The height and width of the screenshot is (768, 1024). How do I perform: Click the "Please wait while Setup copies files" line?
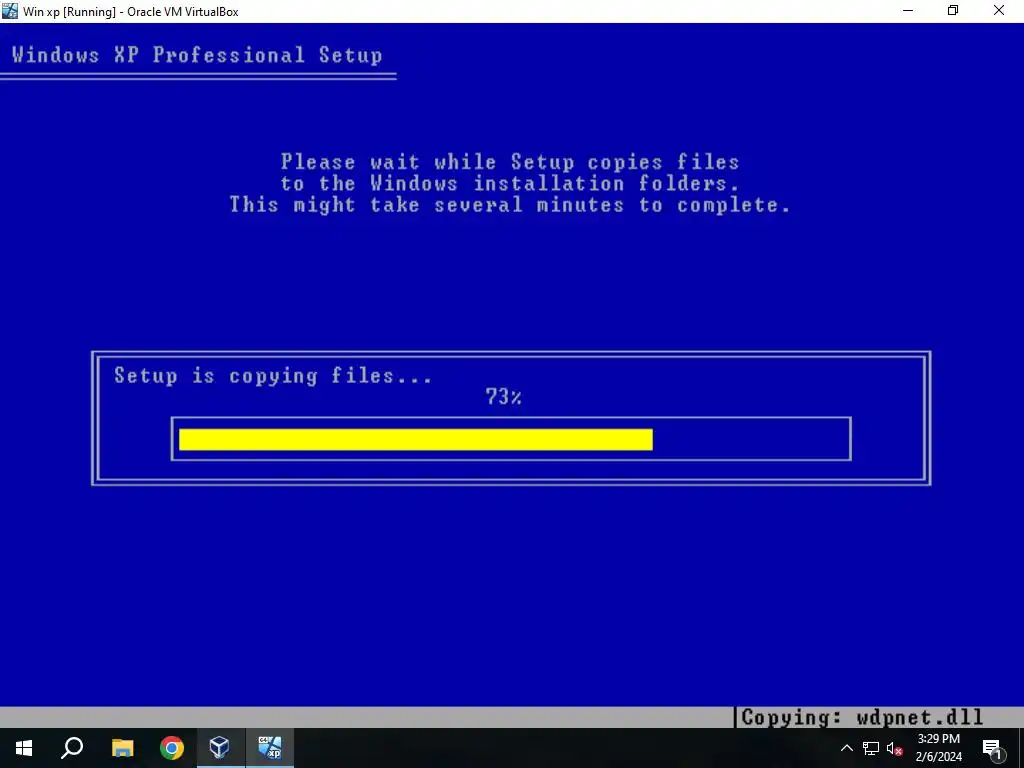click(x=510, y=161)
